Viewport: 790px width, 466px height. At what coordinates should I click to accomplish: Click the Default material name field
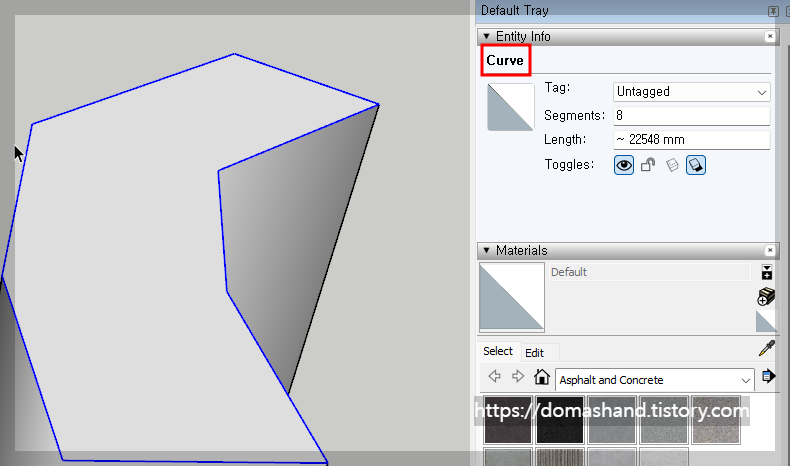coord(650,272)
